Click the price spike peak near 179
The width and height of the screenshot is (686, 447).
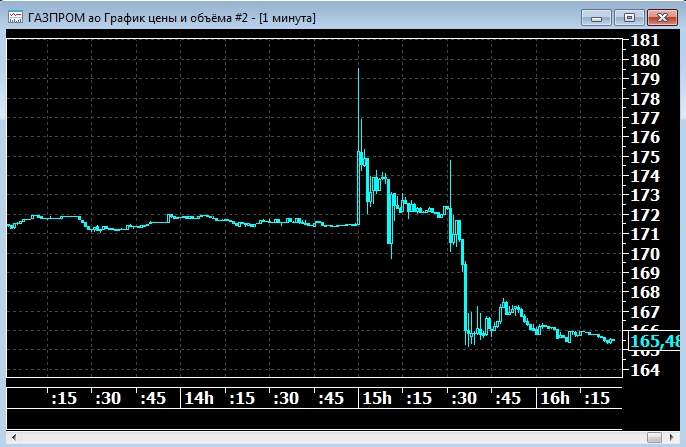[x=358, y=70]
